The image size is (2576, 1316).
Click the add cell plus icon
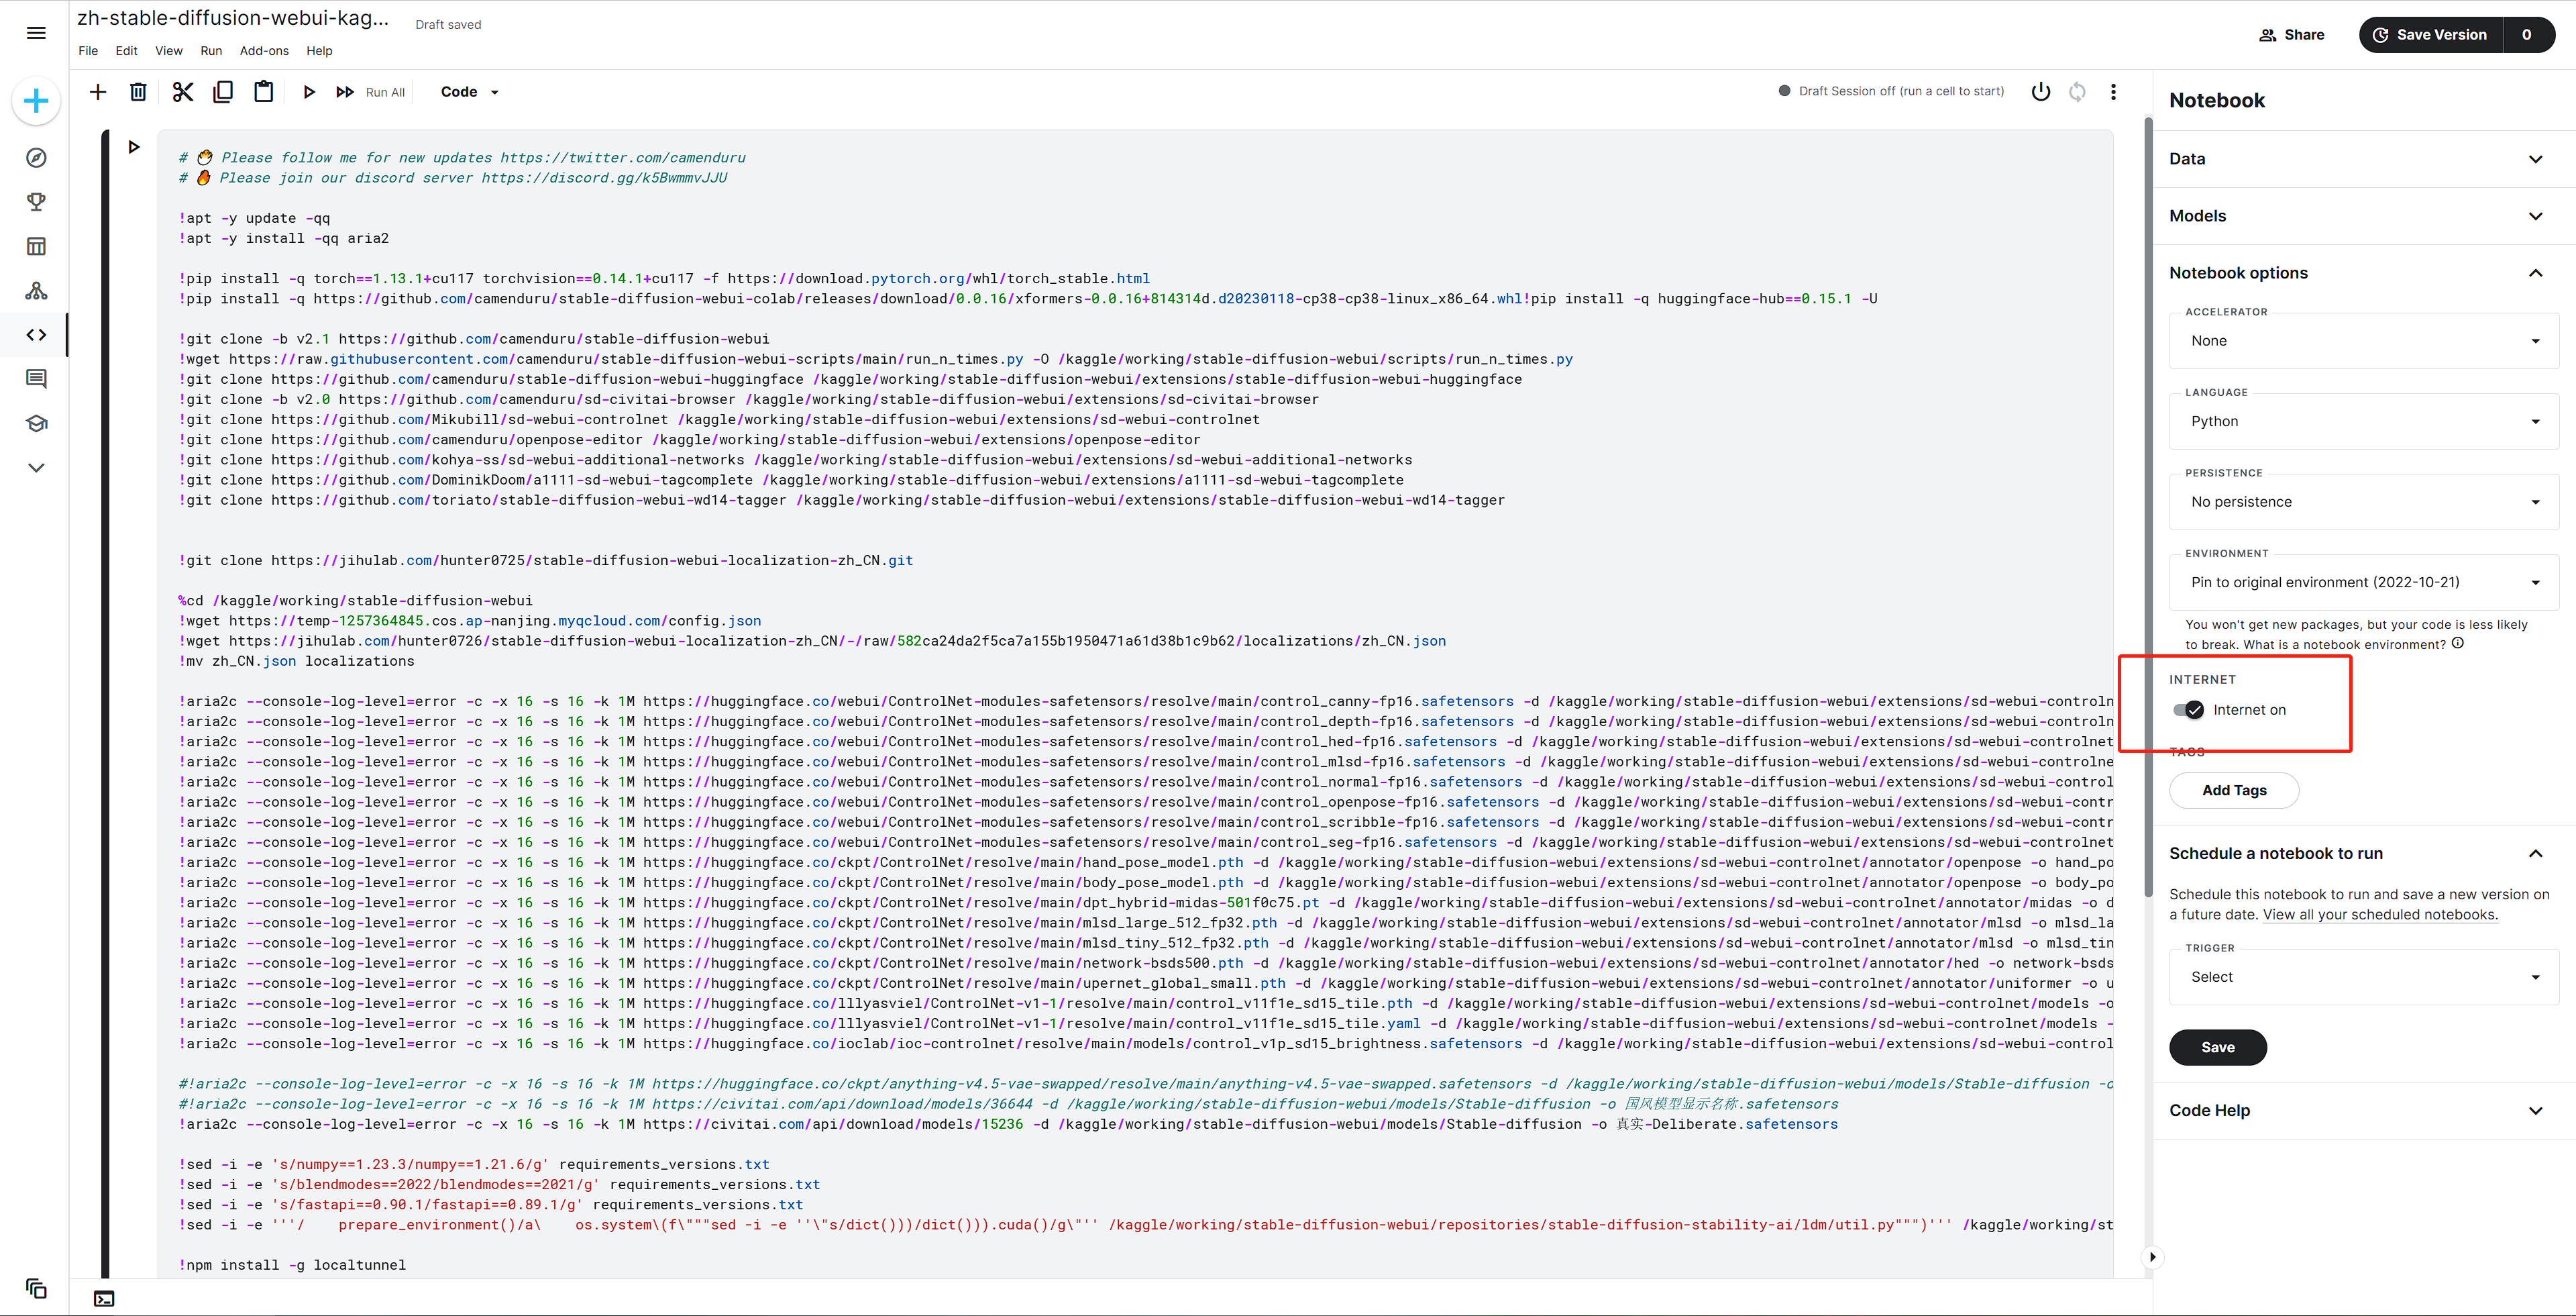[x=98, y=92]
